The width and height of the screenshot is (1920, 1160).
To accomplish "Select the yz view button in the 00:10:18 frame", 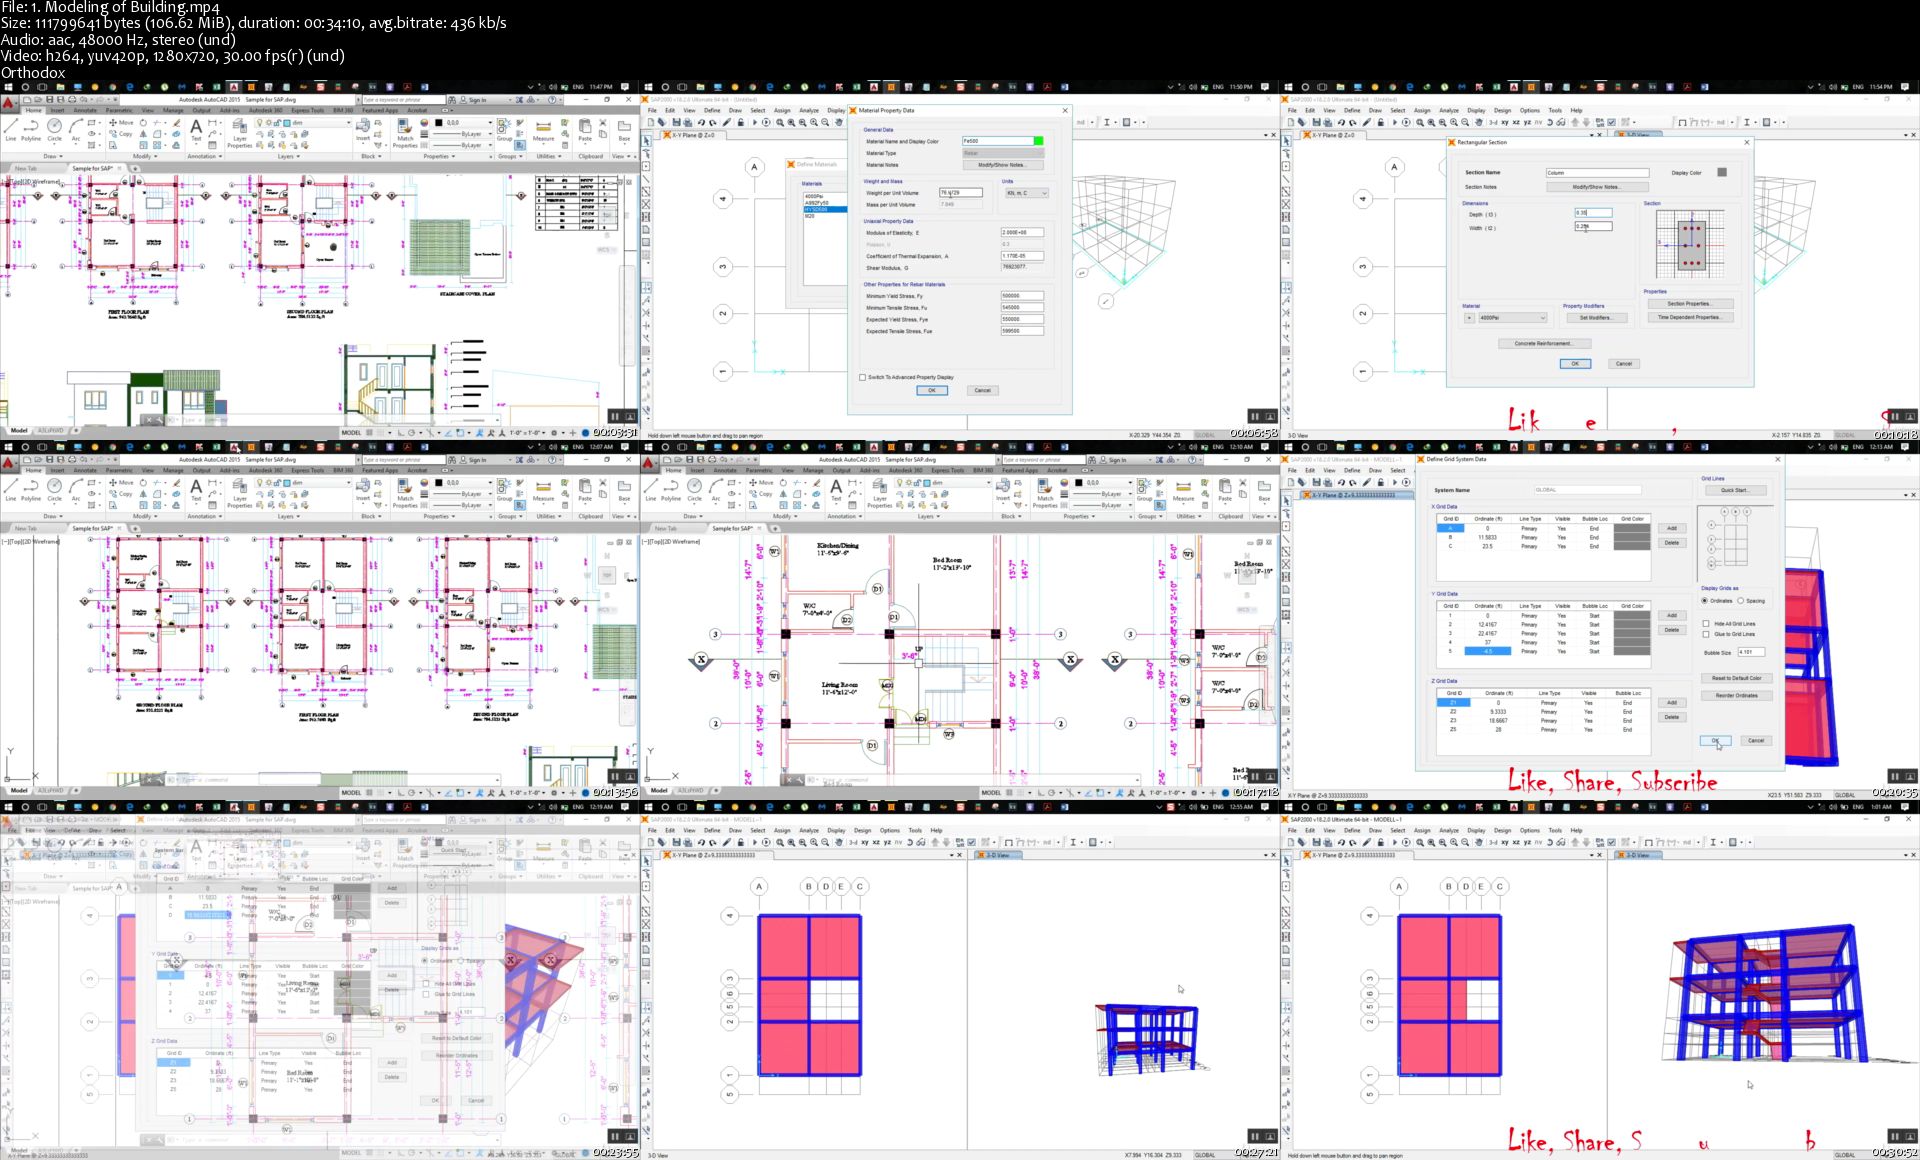I will 1527,122.
